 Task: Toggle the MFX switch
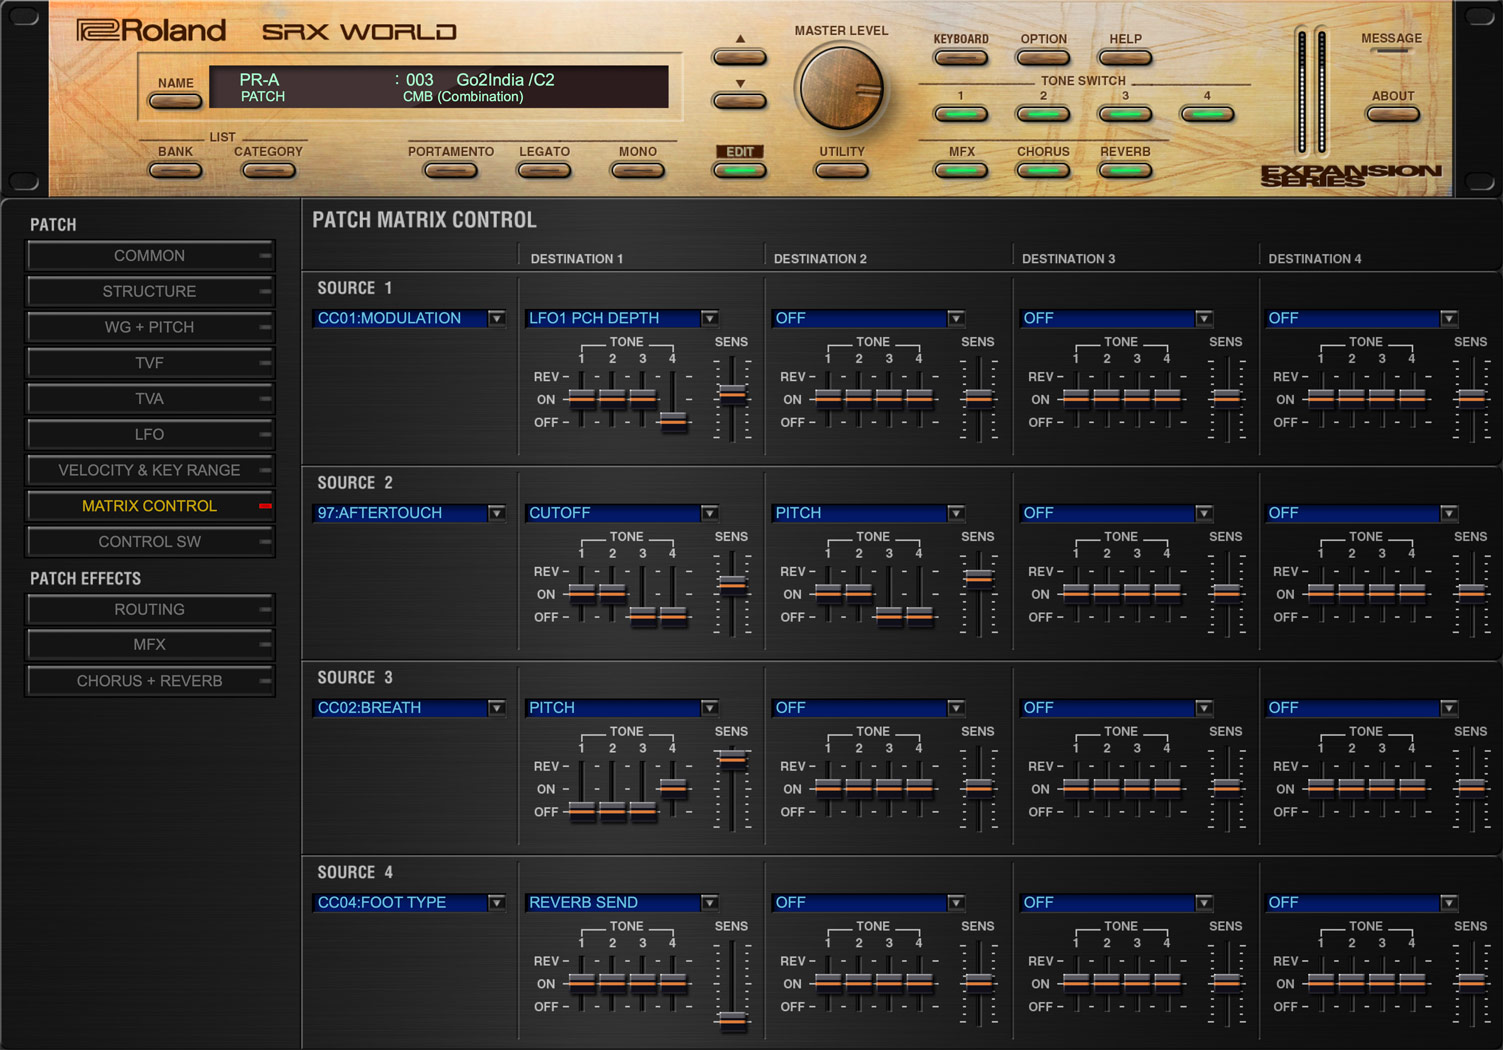pos(961,170)
